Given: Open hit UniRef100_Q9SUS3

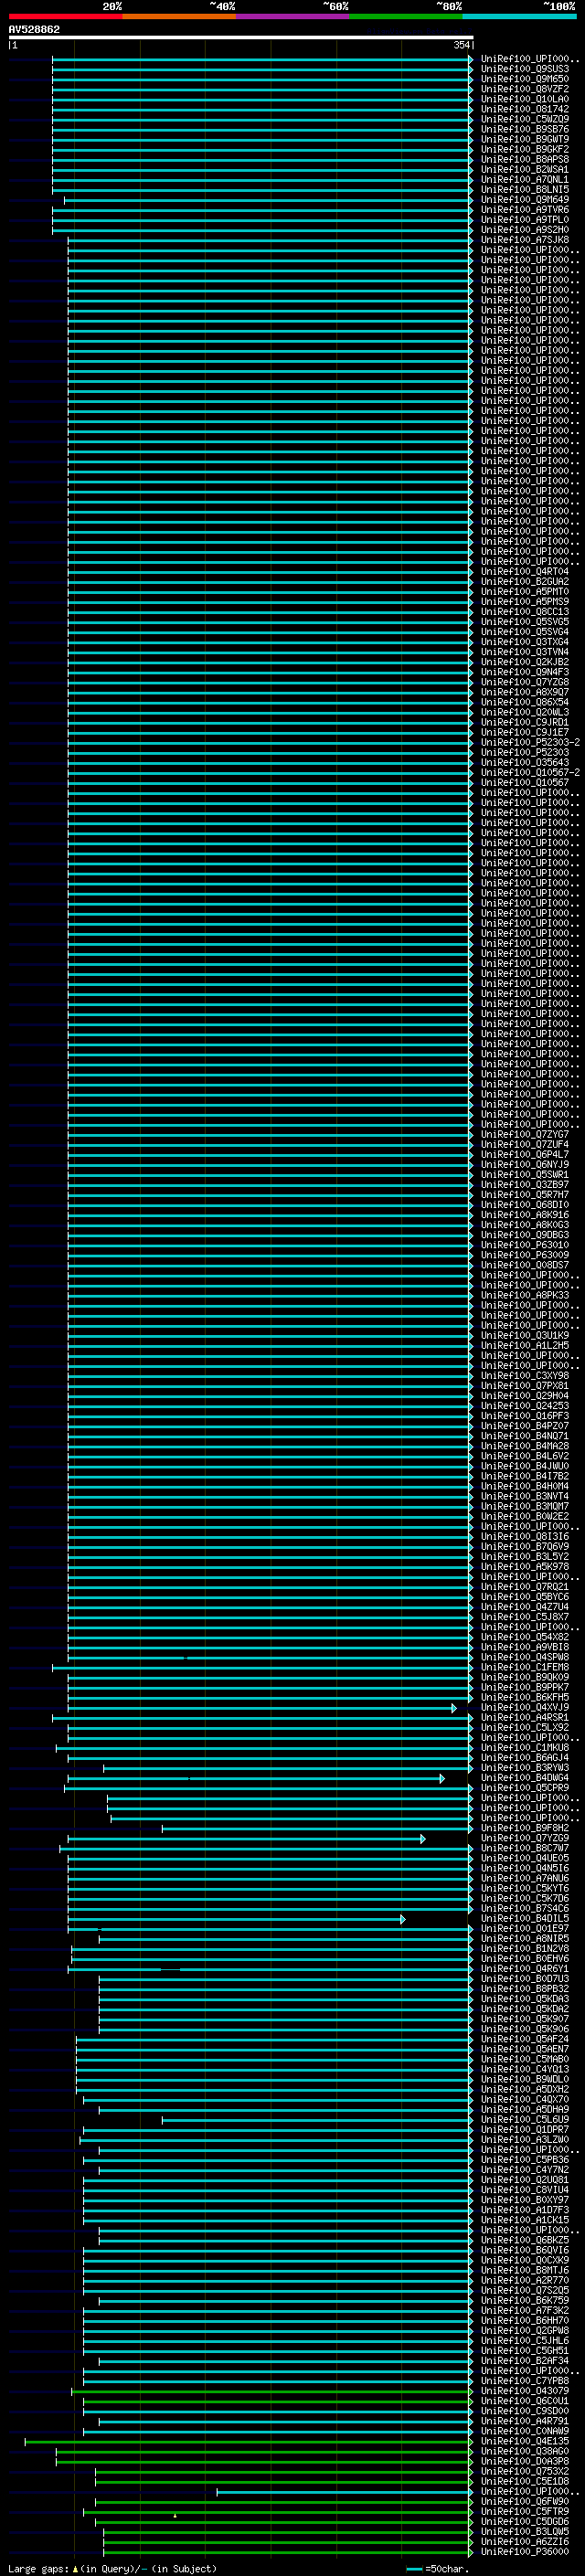Looking at the screenshot, I should (x=525, y=69).
